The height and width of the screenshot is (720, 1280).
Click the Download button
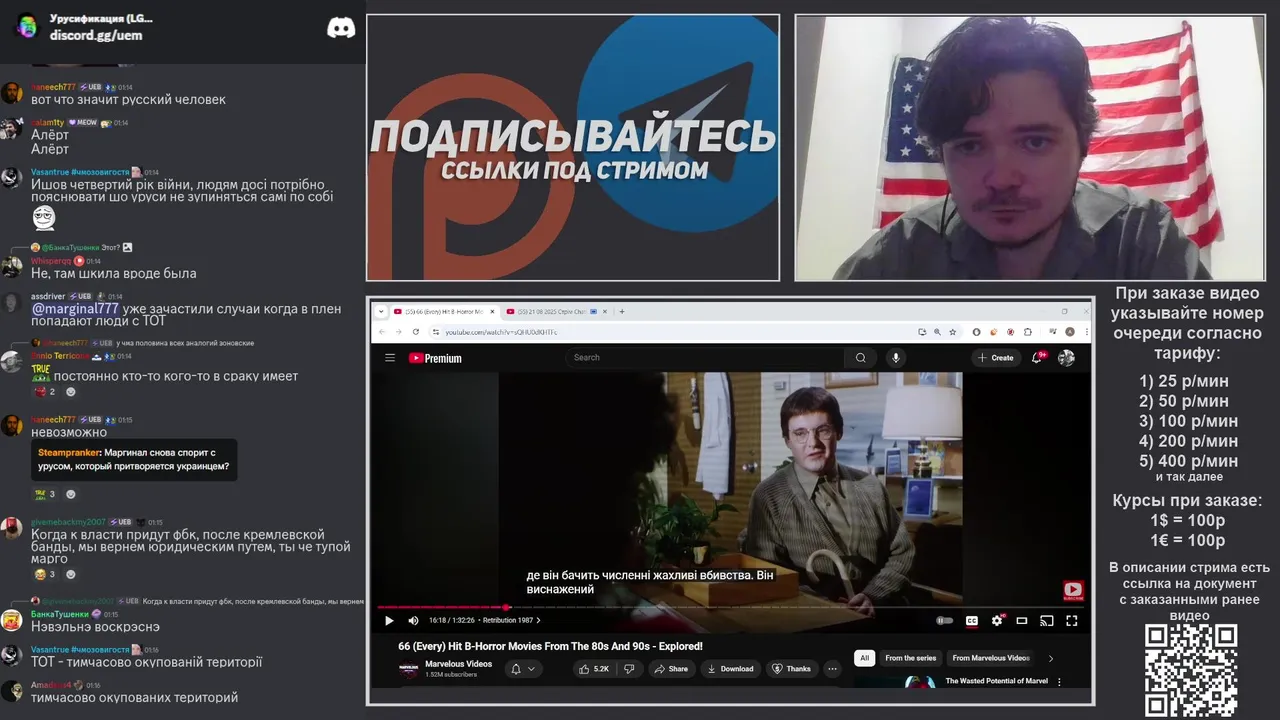[730, 669]
